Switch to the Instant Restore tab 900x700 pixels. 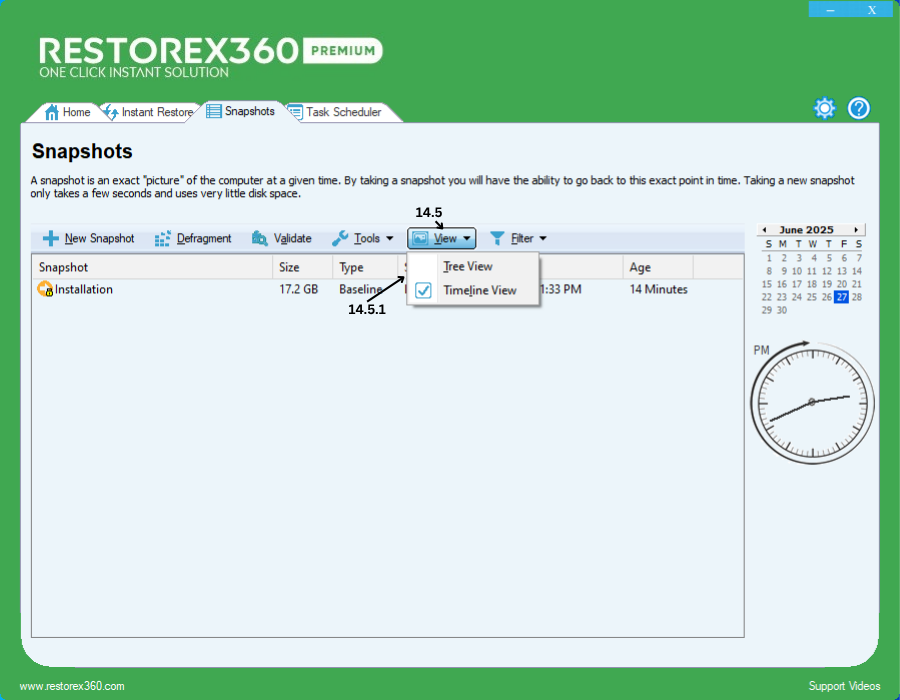click(x=149, y=112)
